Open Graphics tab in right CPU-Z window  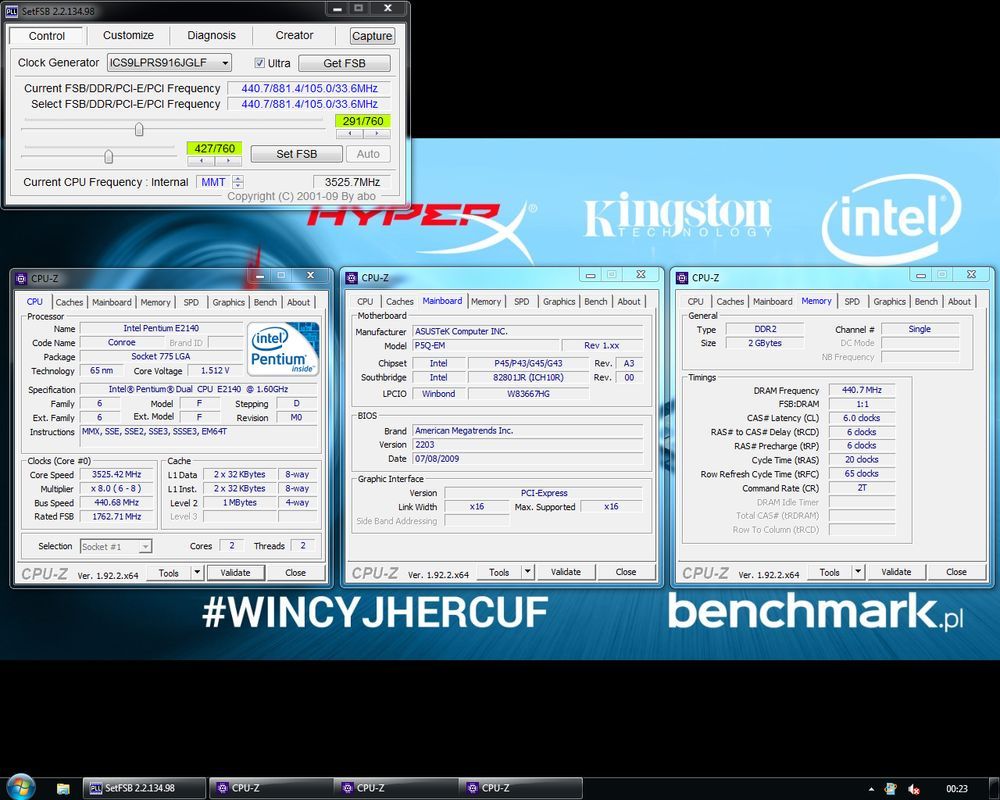point(889,302)
